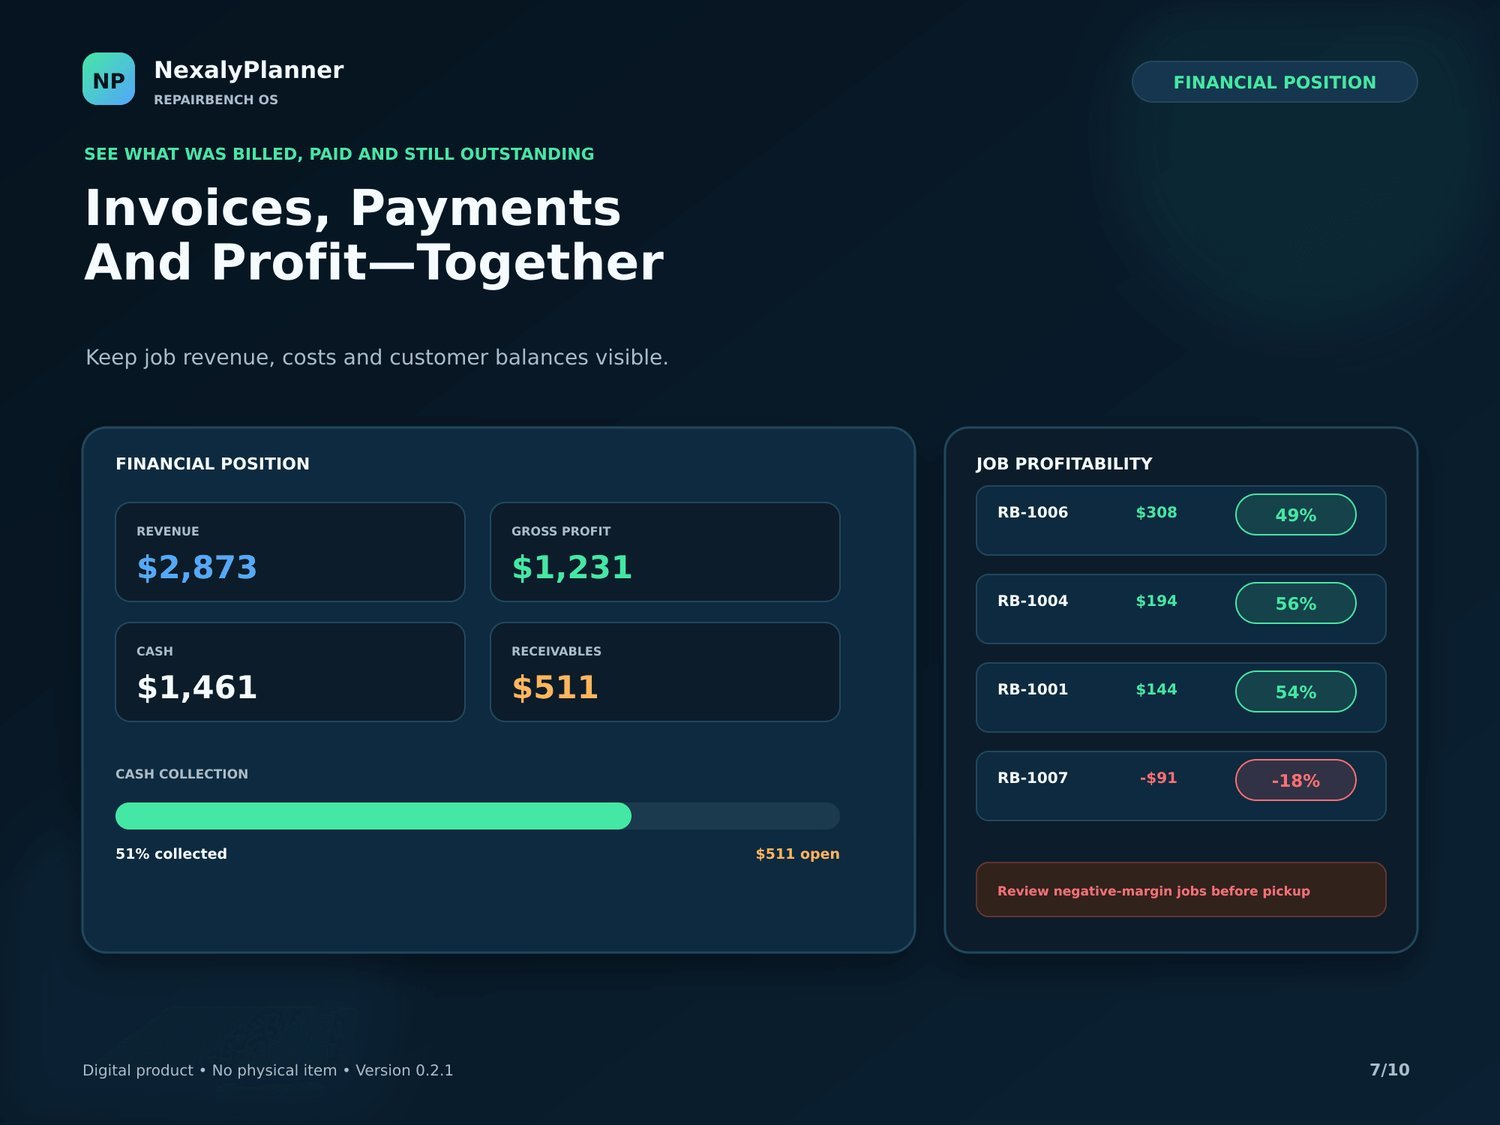Click the 'Keep job revenue, costs' description

pos(377,357)
